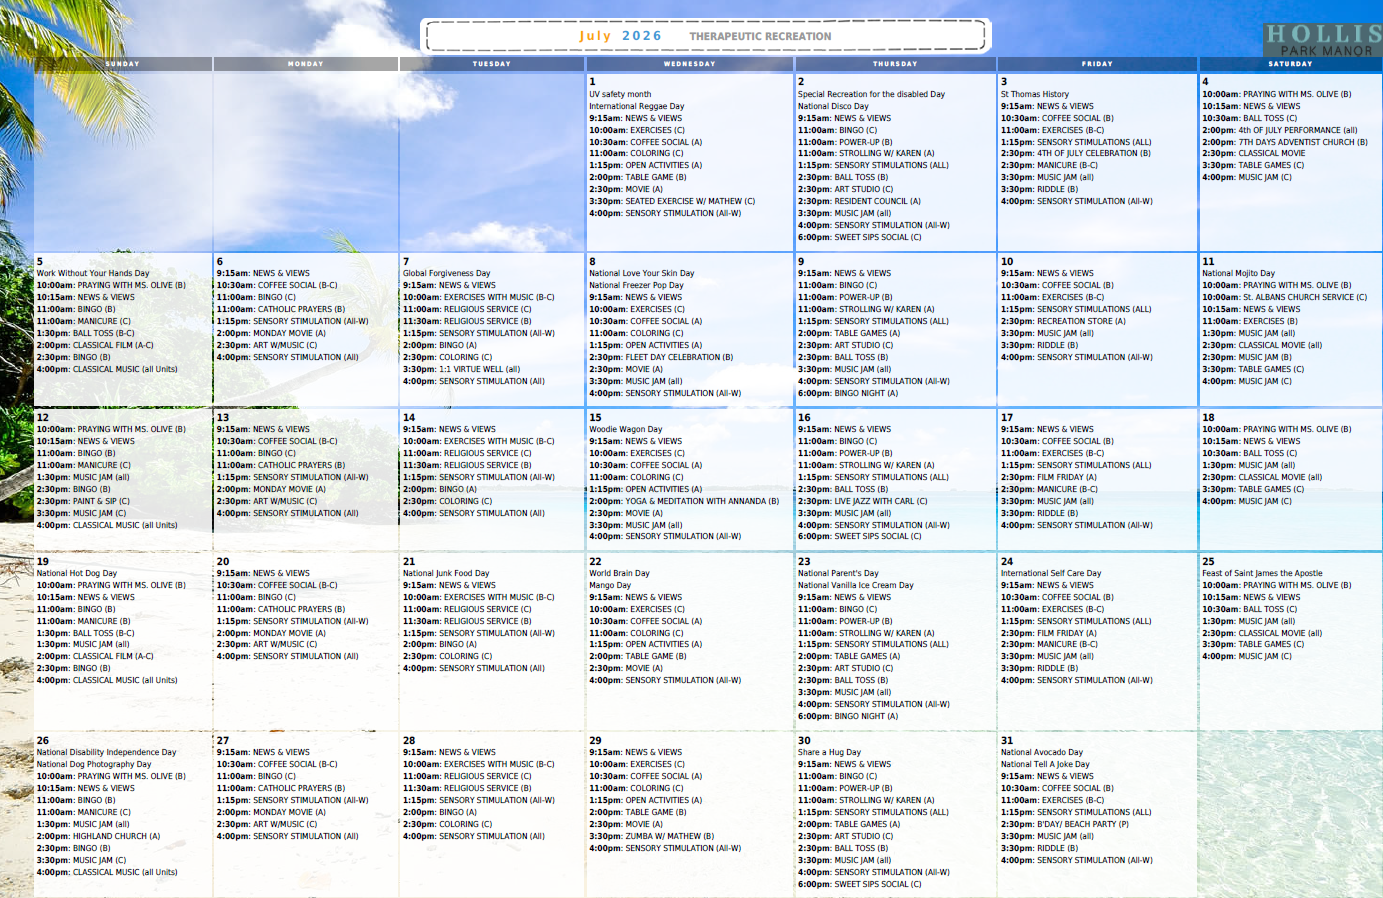This screenshot has height=898, width=1383.
Task: Click 'Feast of Saint James the Apostle'
Action: click(1262, 573)
